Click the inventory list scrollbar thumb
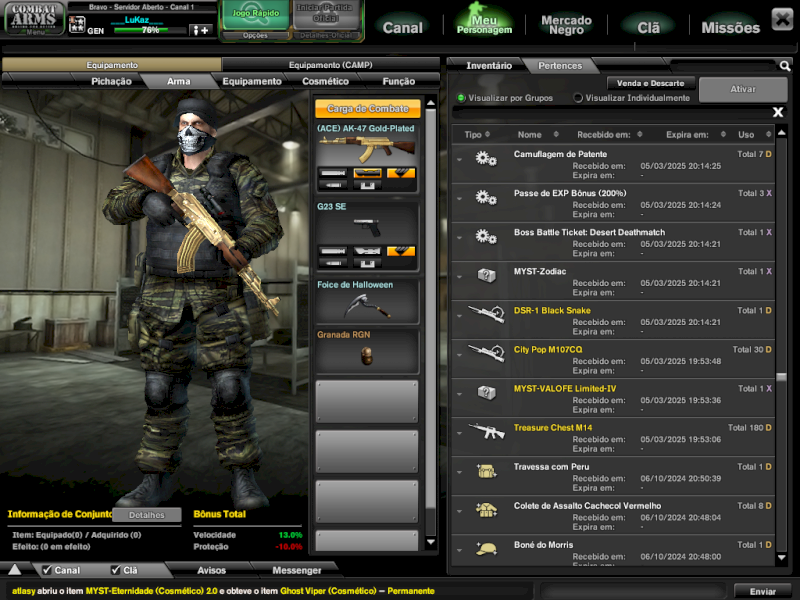The image size is (800, 600). 781,377
